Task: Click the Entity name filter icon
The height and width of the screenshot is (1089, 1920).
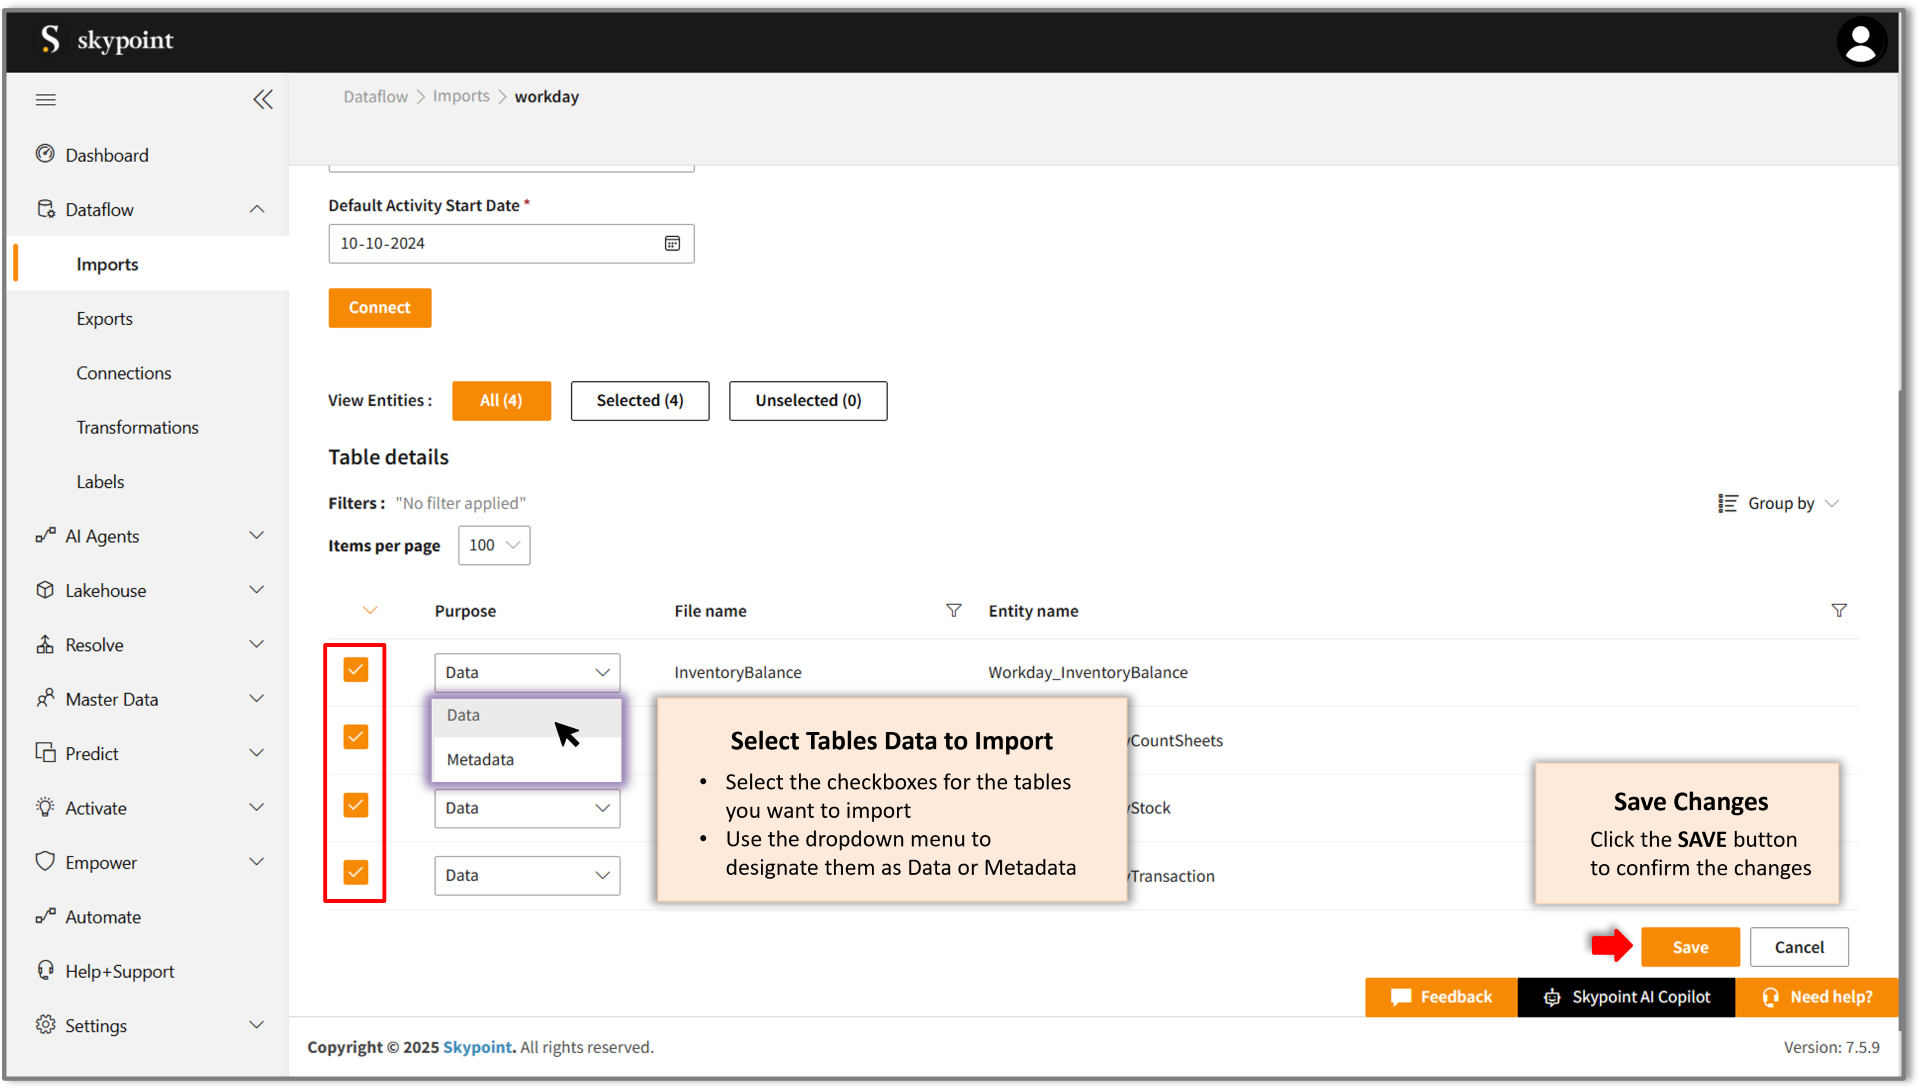Action: (x=1838, y=610)
